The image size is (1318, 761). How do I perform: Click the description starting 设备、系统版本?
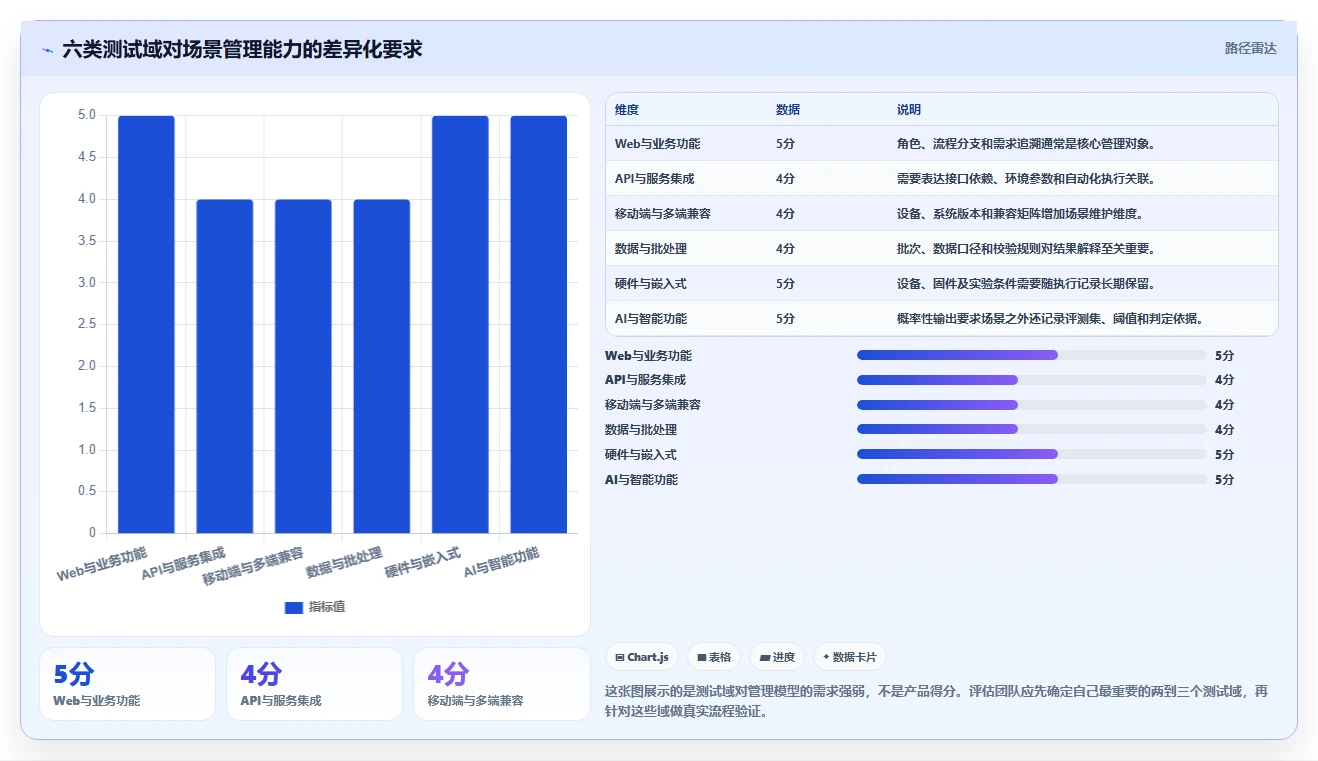click(x=1020, y=214)
